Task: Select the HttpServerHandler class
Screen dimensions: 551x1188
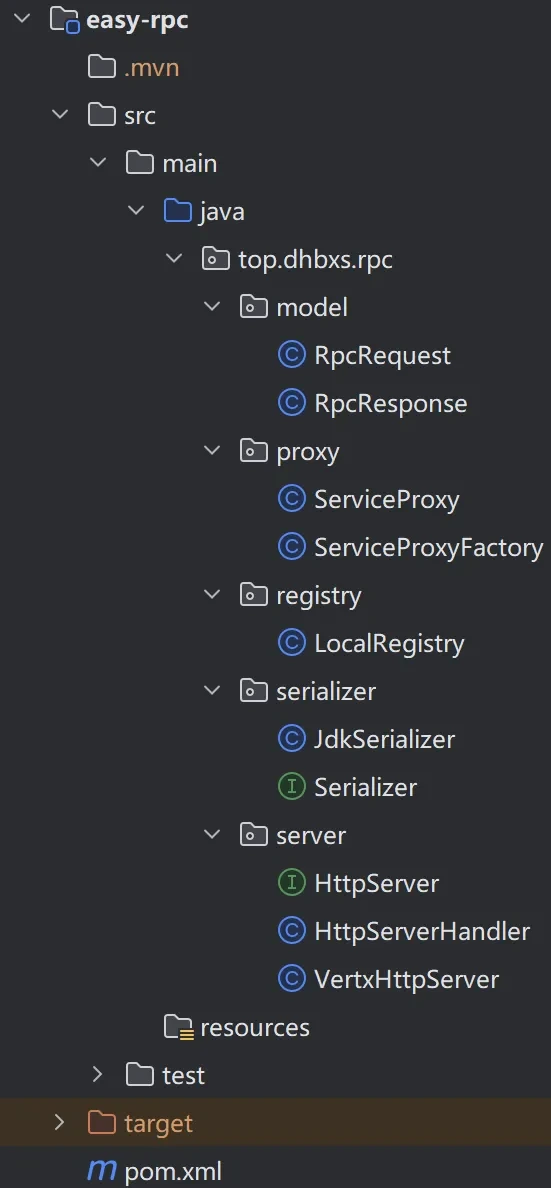Action: tap(421, 932)
